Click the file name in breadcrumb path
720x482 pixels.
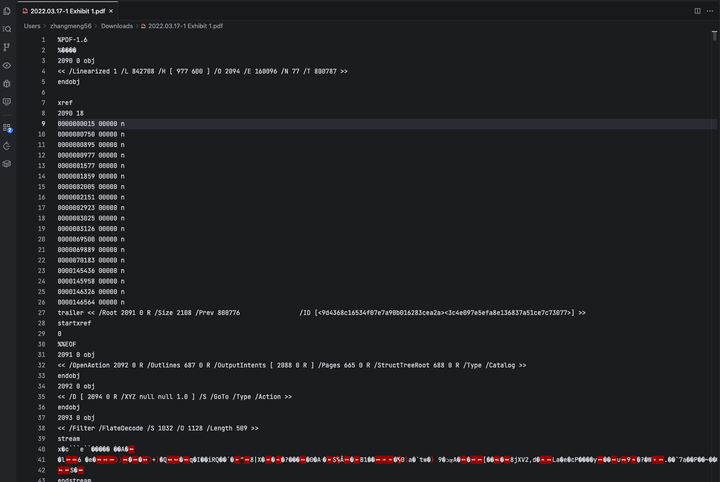point(183,26)
